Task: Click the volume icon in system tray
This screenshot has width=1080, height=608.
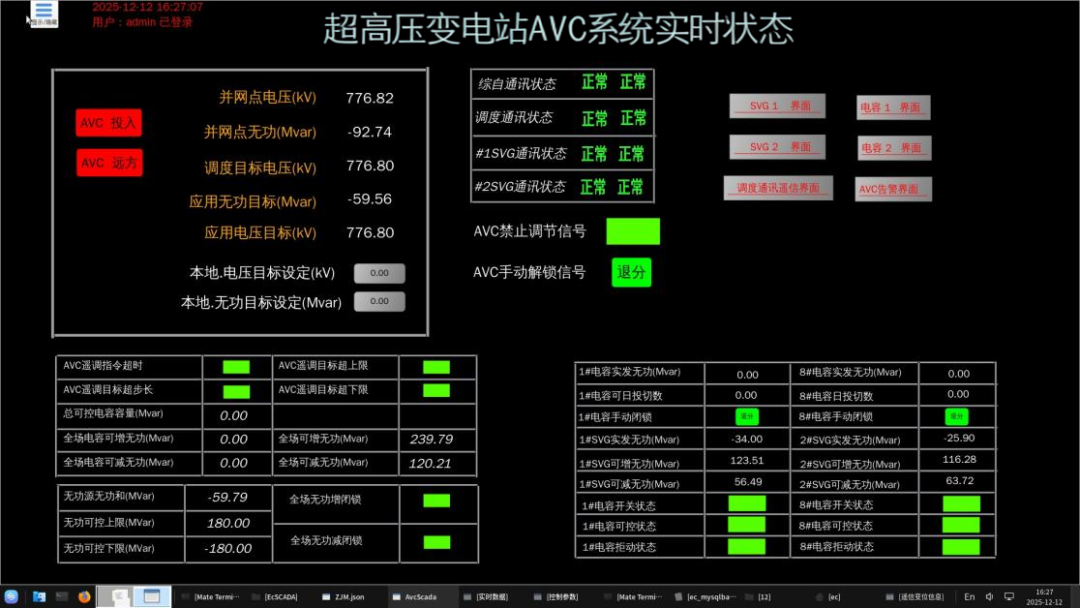Action: [x=990, y=596]
